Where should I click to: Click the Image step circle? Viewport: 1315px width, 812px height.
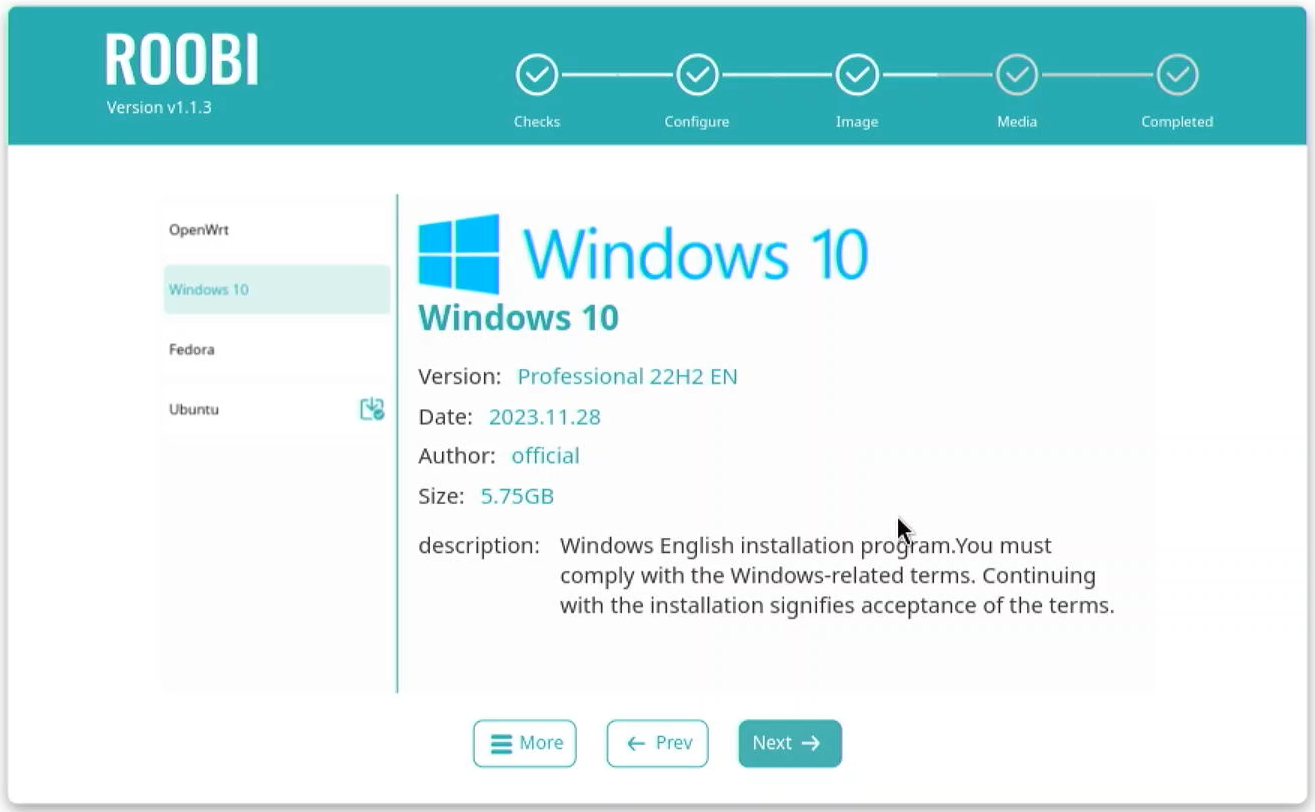(x=857, y=75)
